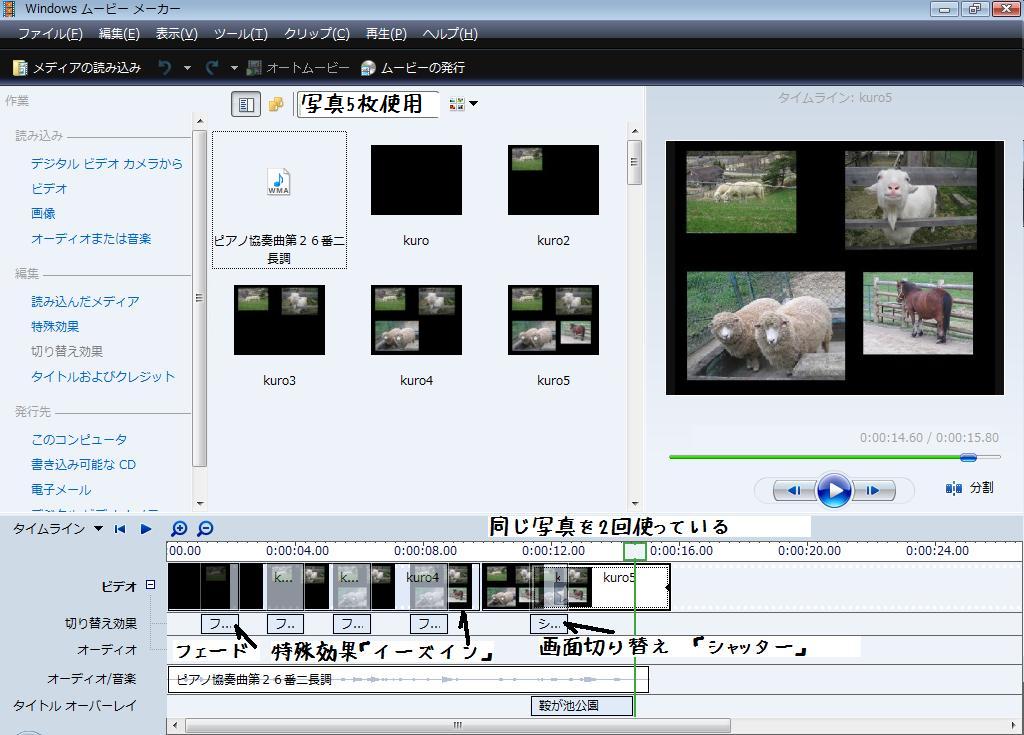Click the このコンピュータ publish link
Viewport: 1024px width, 735px height.
pyautogui.click(x=79, y=440)
